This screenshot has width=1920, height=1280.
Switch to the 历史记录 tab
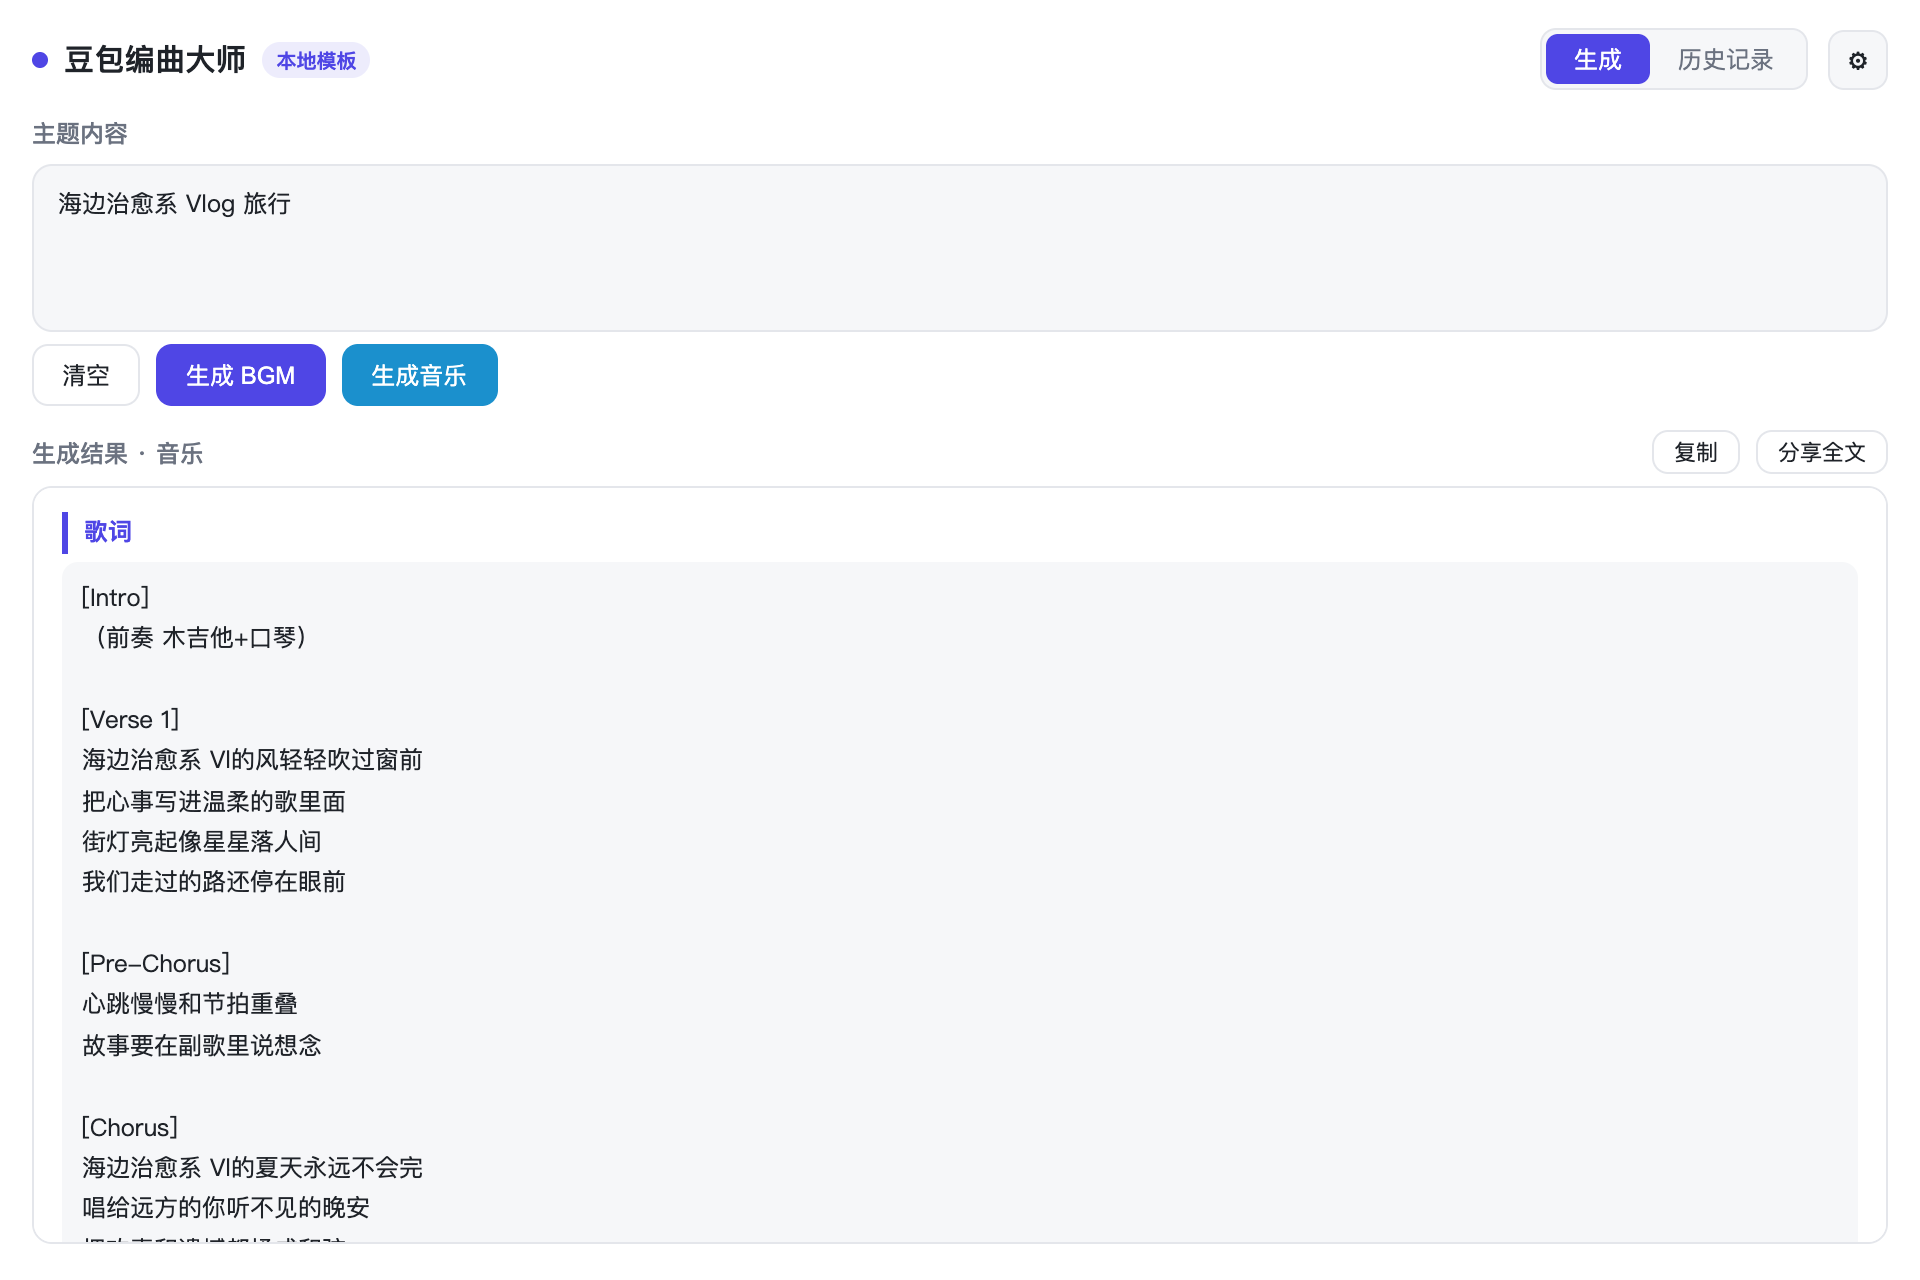point(1725,60)
